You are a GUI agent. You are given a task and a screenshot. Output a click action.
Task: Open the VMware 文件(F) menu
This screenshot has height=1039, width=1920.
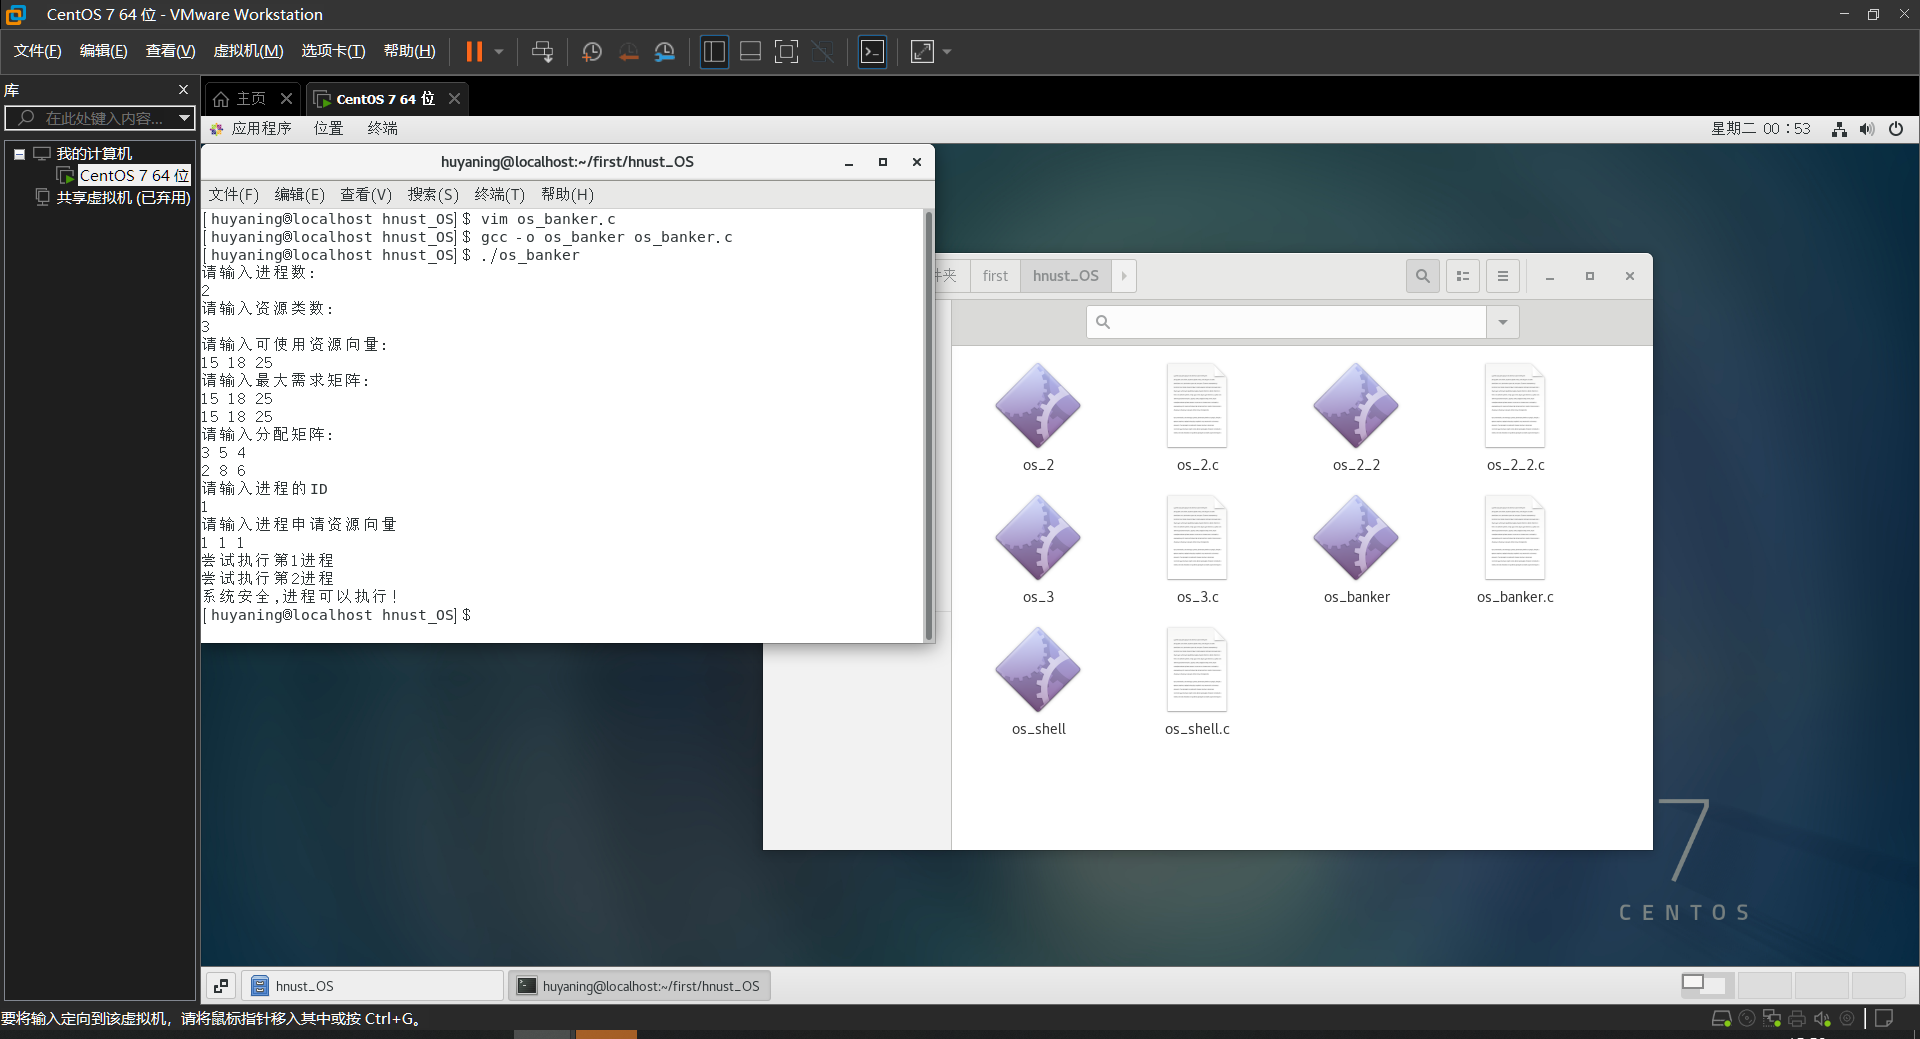pyautogui.click(x=37, y=51)
